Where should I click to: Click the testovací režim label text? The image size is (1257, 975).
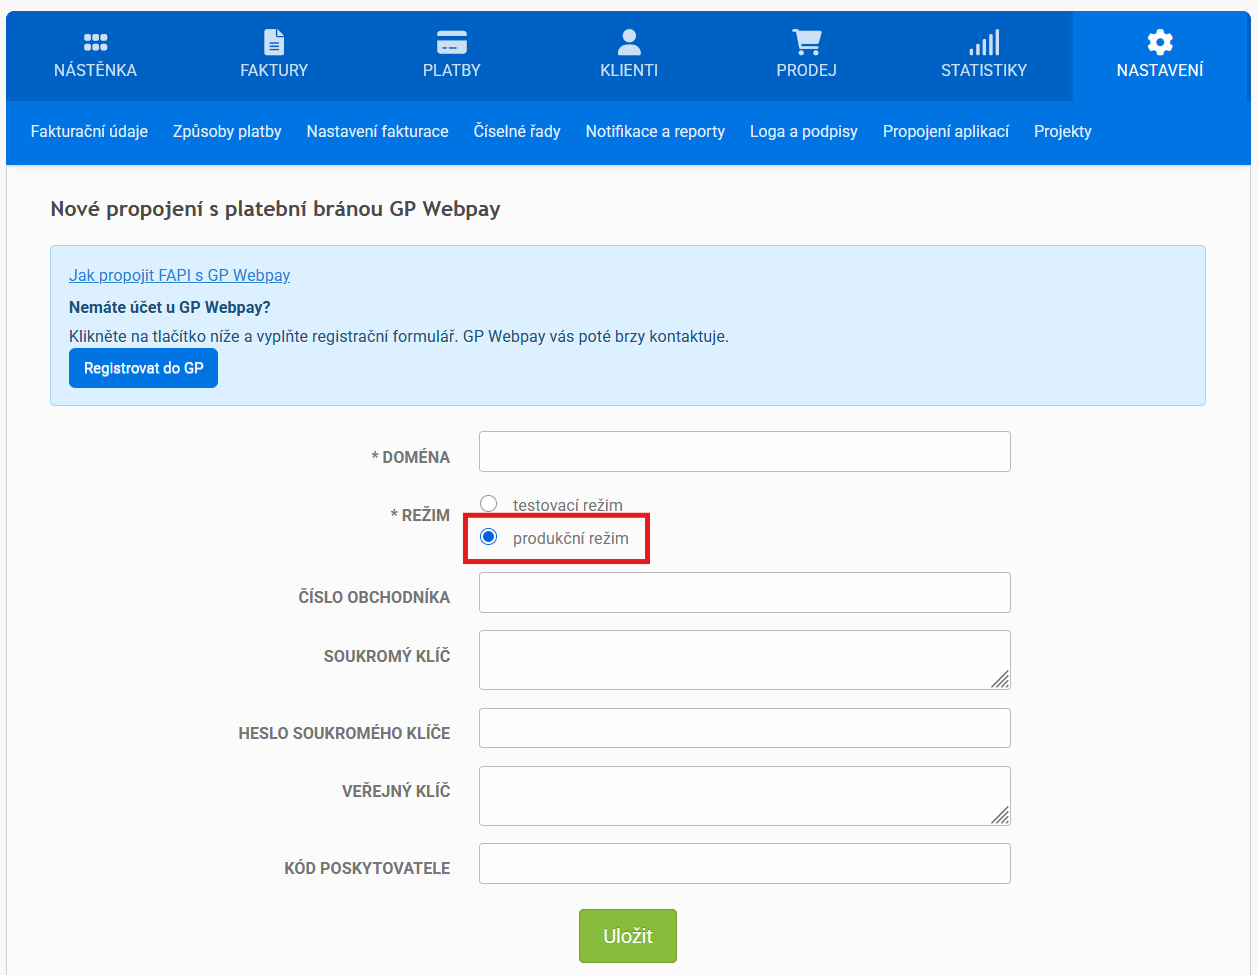tap(568, 505)
